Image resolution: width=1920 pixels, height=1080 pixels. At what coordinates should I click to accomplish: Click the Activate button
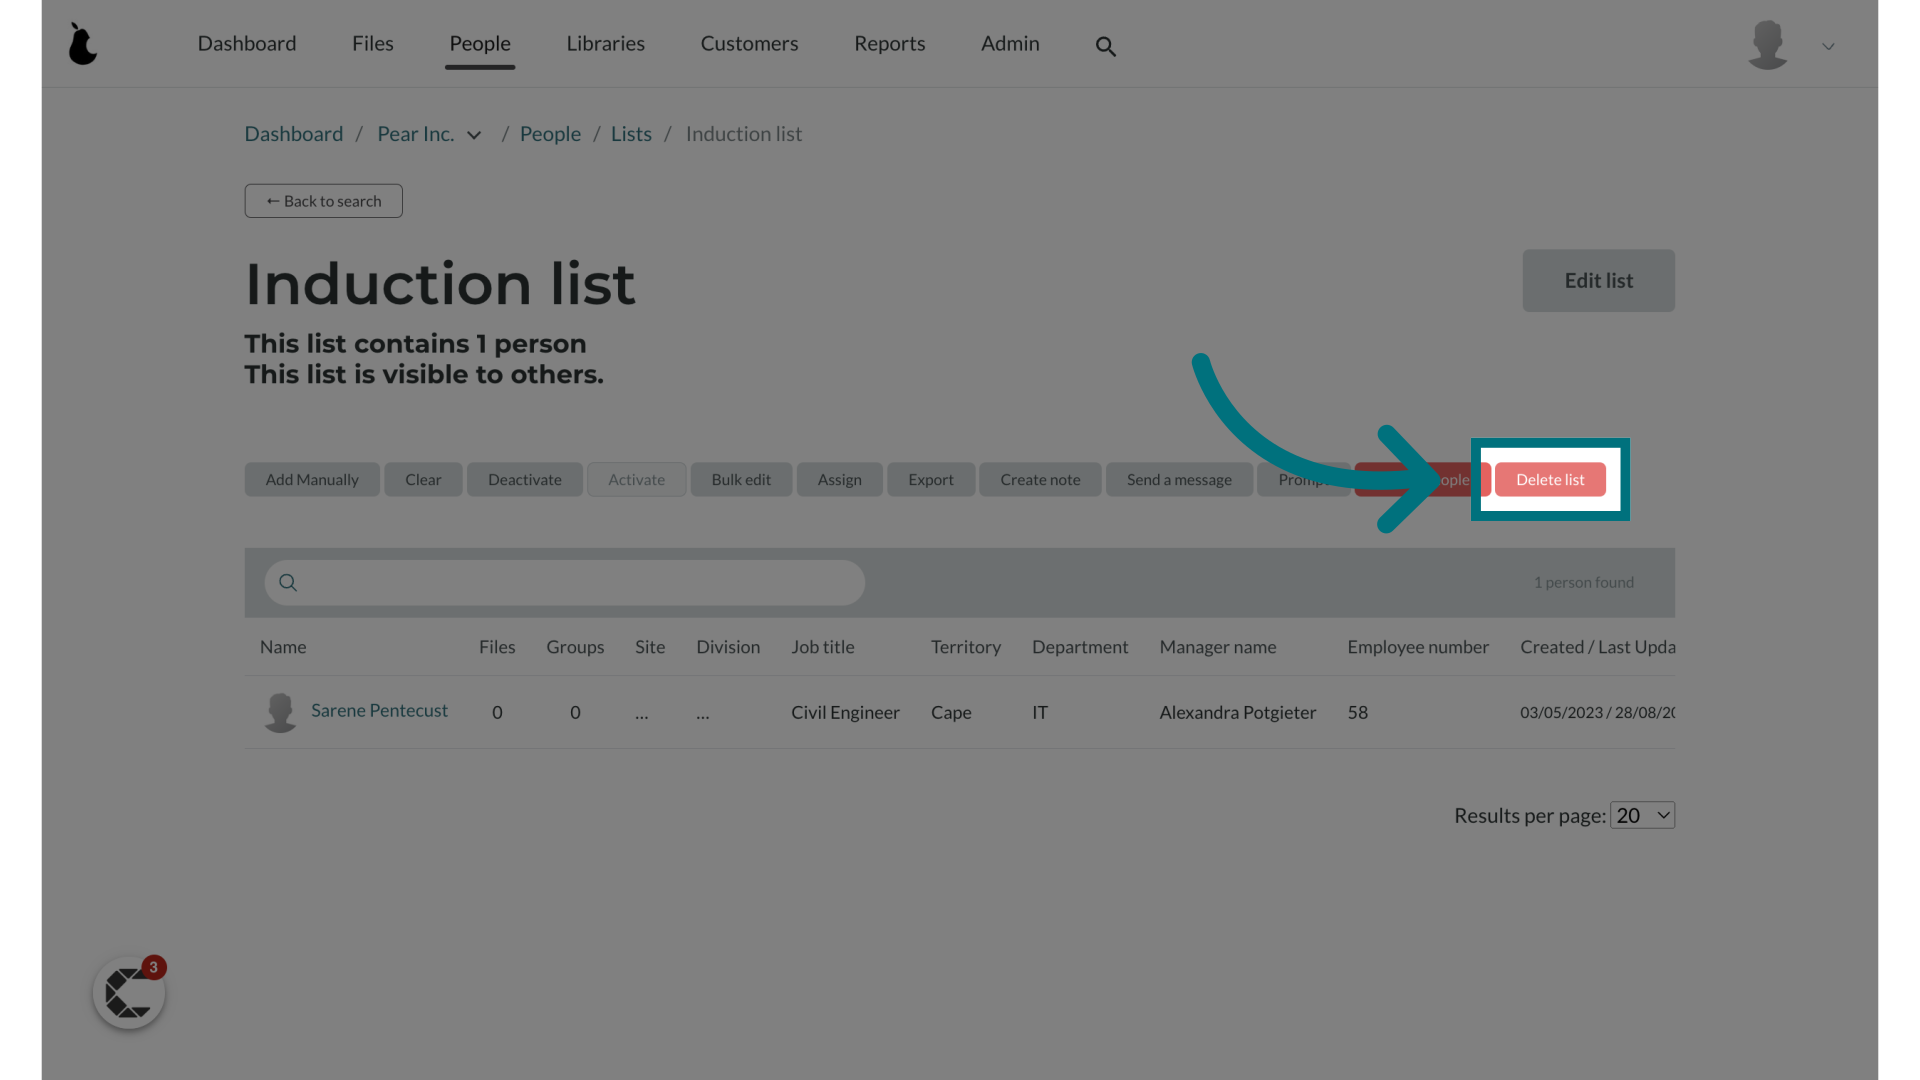(637, 480)
